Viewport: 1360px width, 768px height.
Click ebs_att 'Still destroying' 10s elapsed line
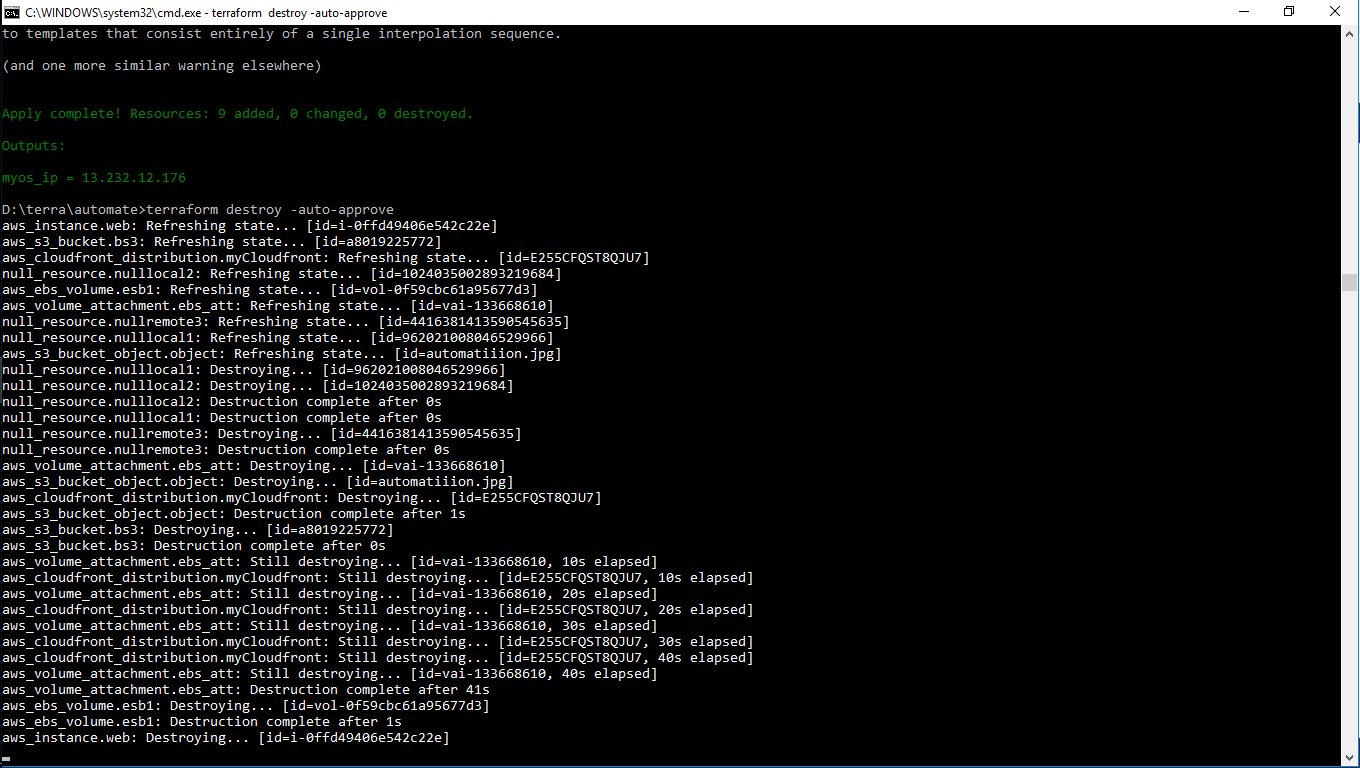point(330,562)
